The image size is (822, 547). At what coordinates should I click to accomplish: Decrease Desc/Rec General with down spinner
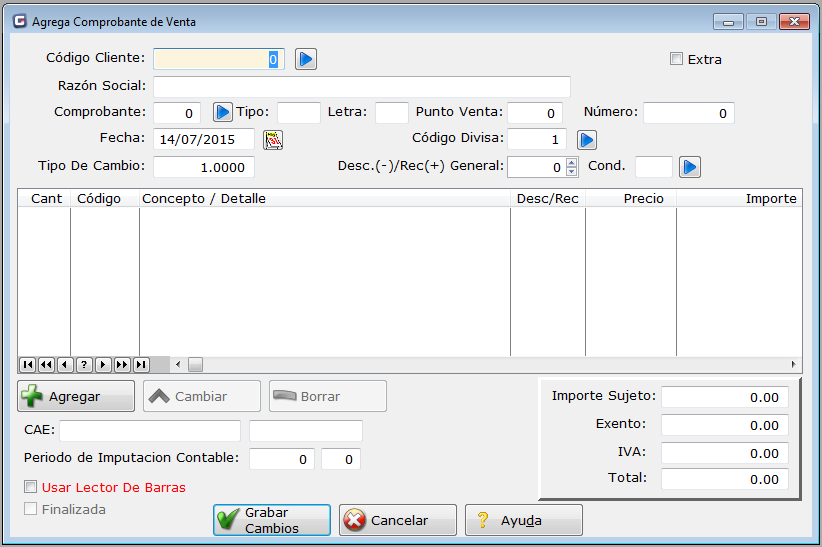tap(572, 172)
